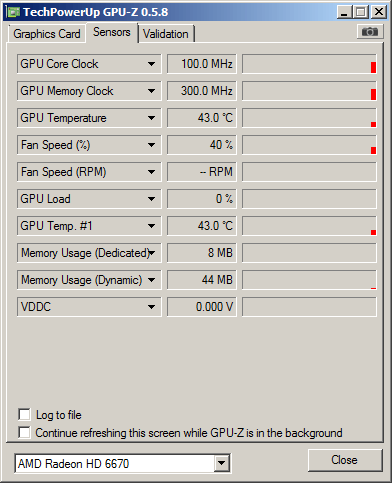Open the VDDC sensor dropdown

tap(151, 307)
